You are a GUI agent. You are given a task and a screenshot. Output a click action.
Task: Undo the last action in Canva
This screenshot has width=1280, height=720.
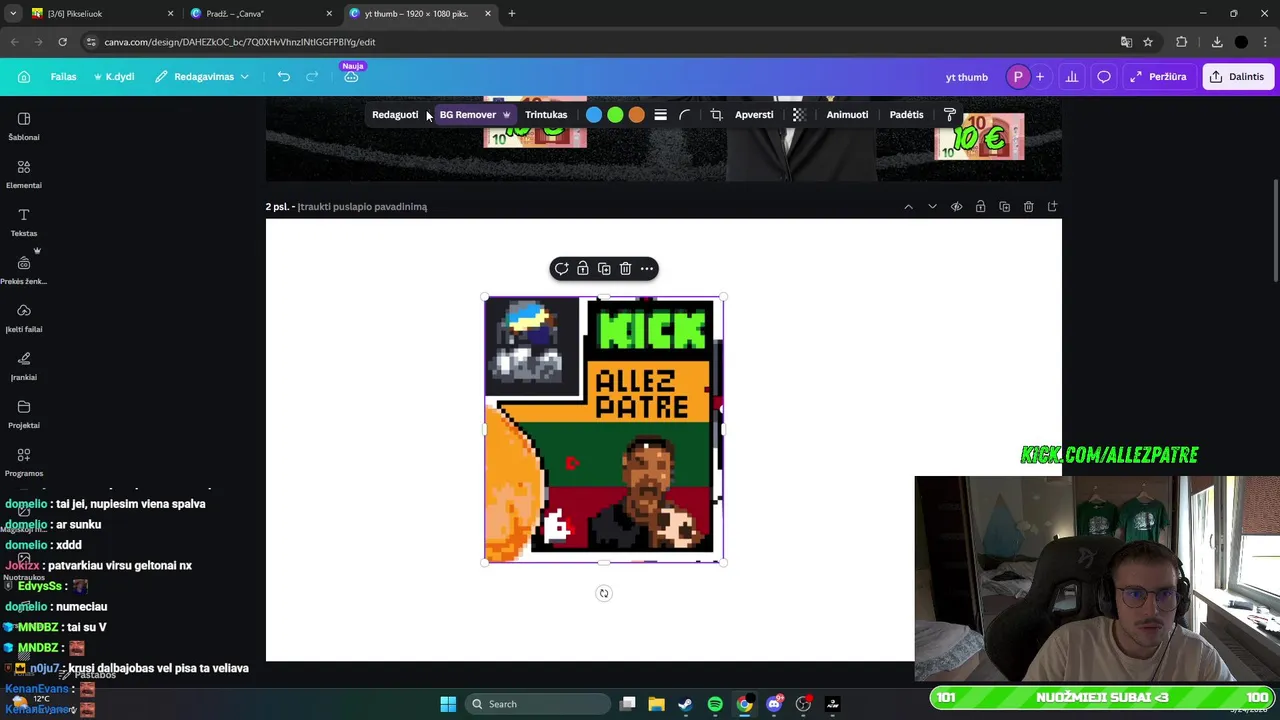click(284, 77)
